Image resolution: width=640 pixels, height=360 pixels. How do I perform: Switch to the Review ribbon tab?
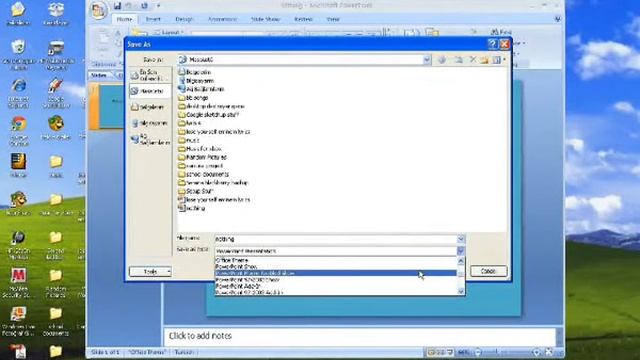pyautogui.click(x=303, y=19)
